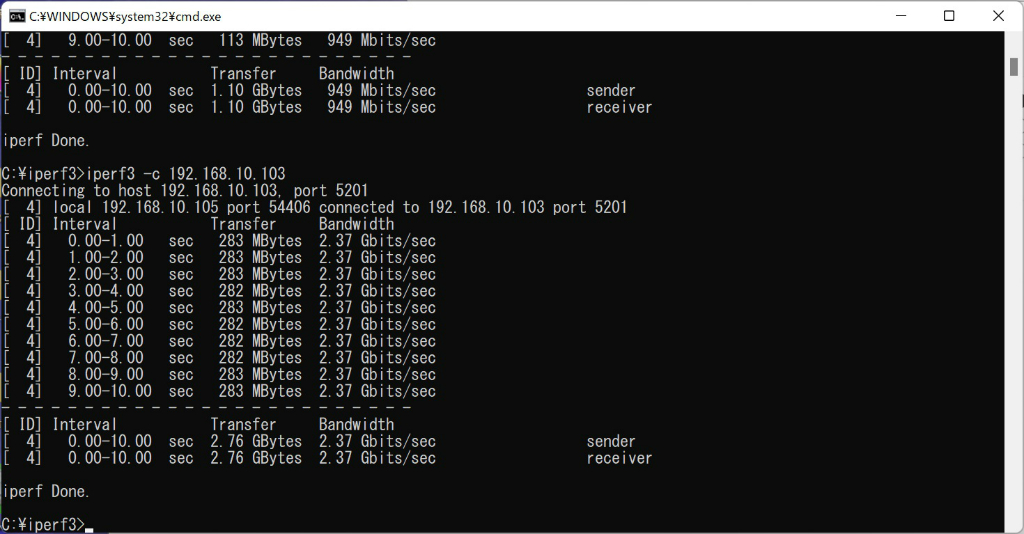Click the 3.00-4.00 sec interval row
The width and height of the screenshot is (1024, 534).
[219, 291]
